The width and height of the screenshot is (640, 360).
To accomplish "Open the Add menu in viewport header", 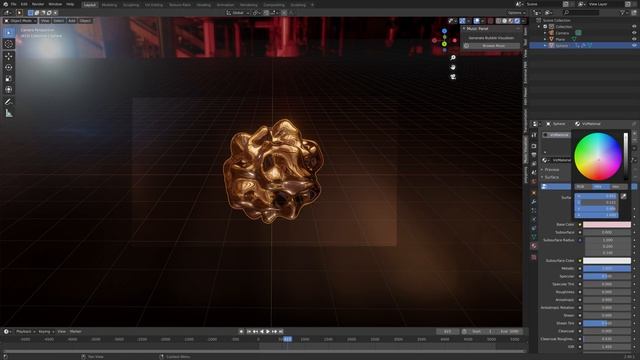I will pos(72,21).
